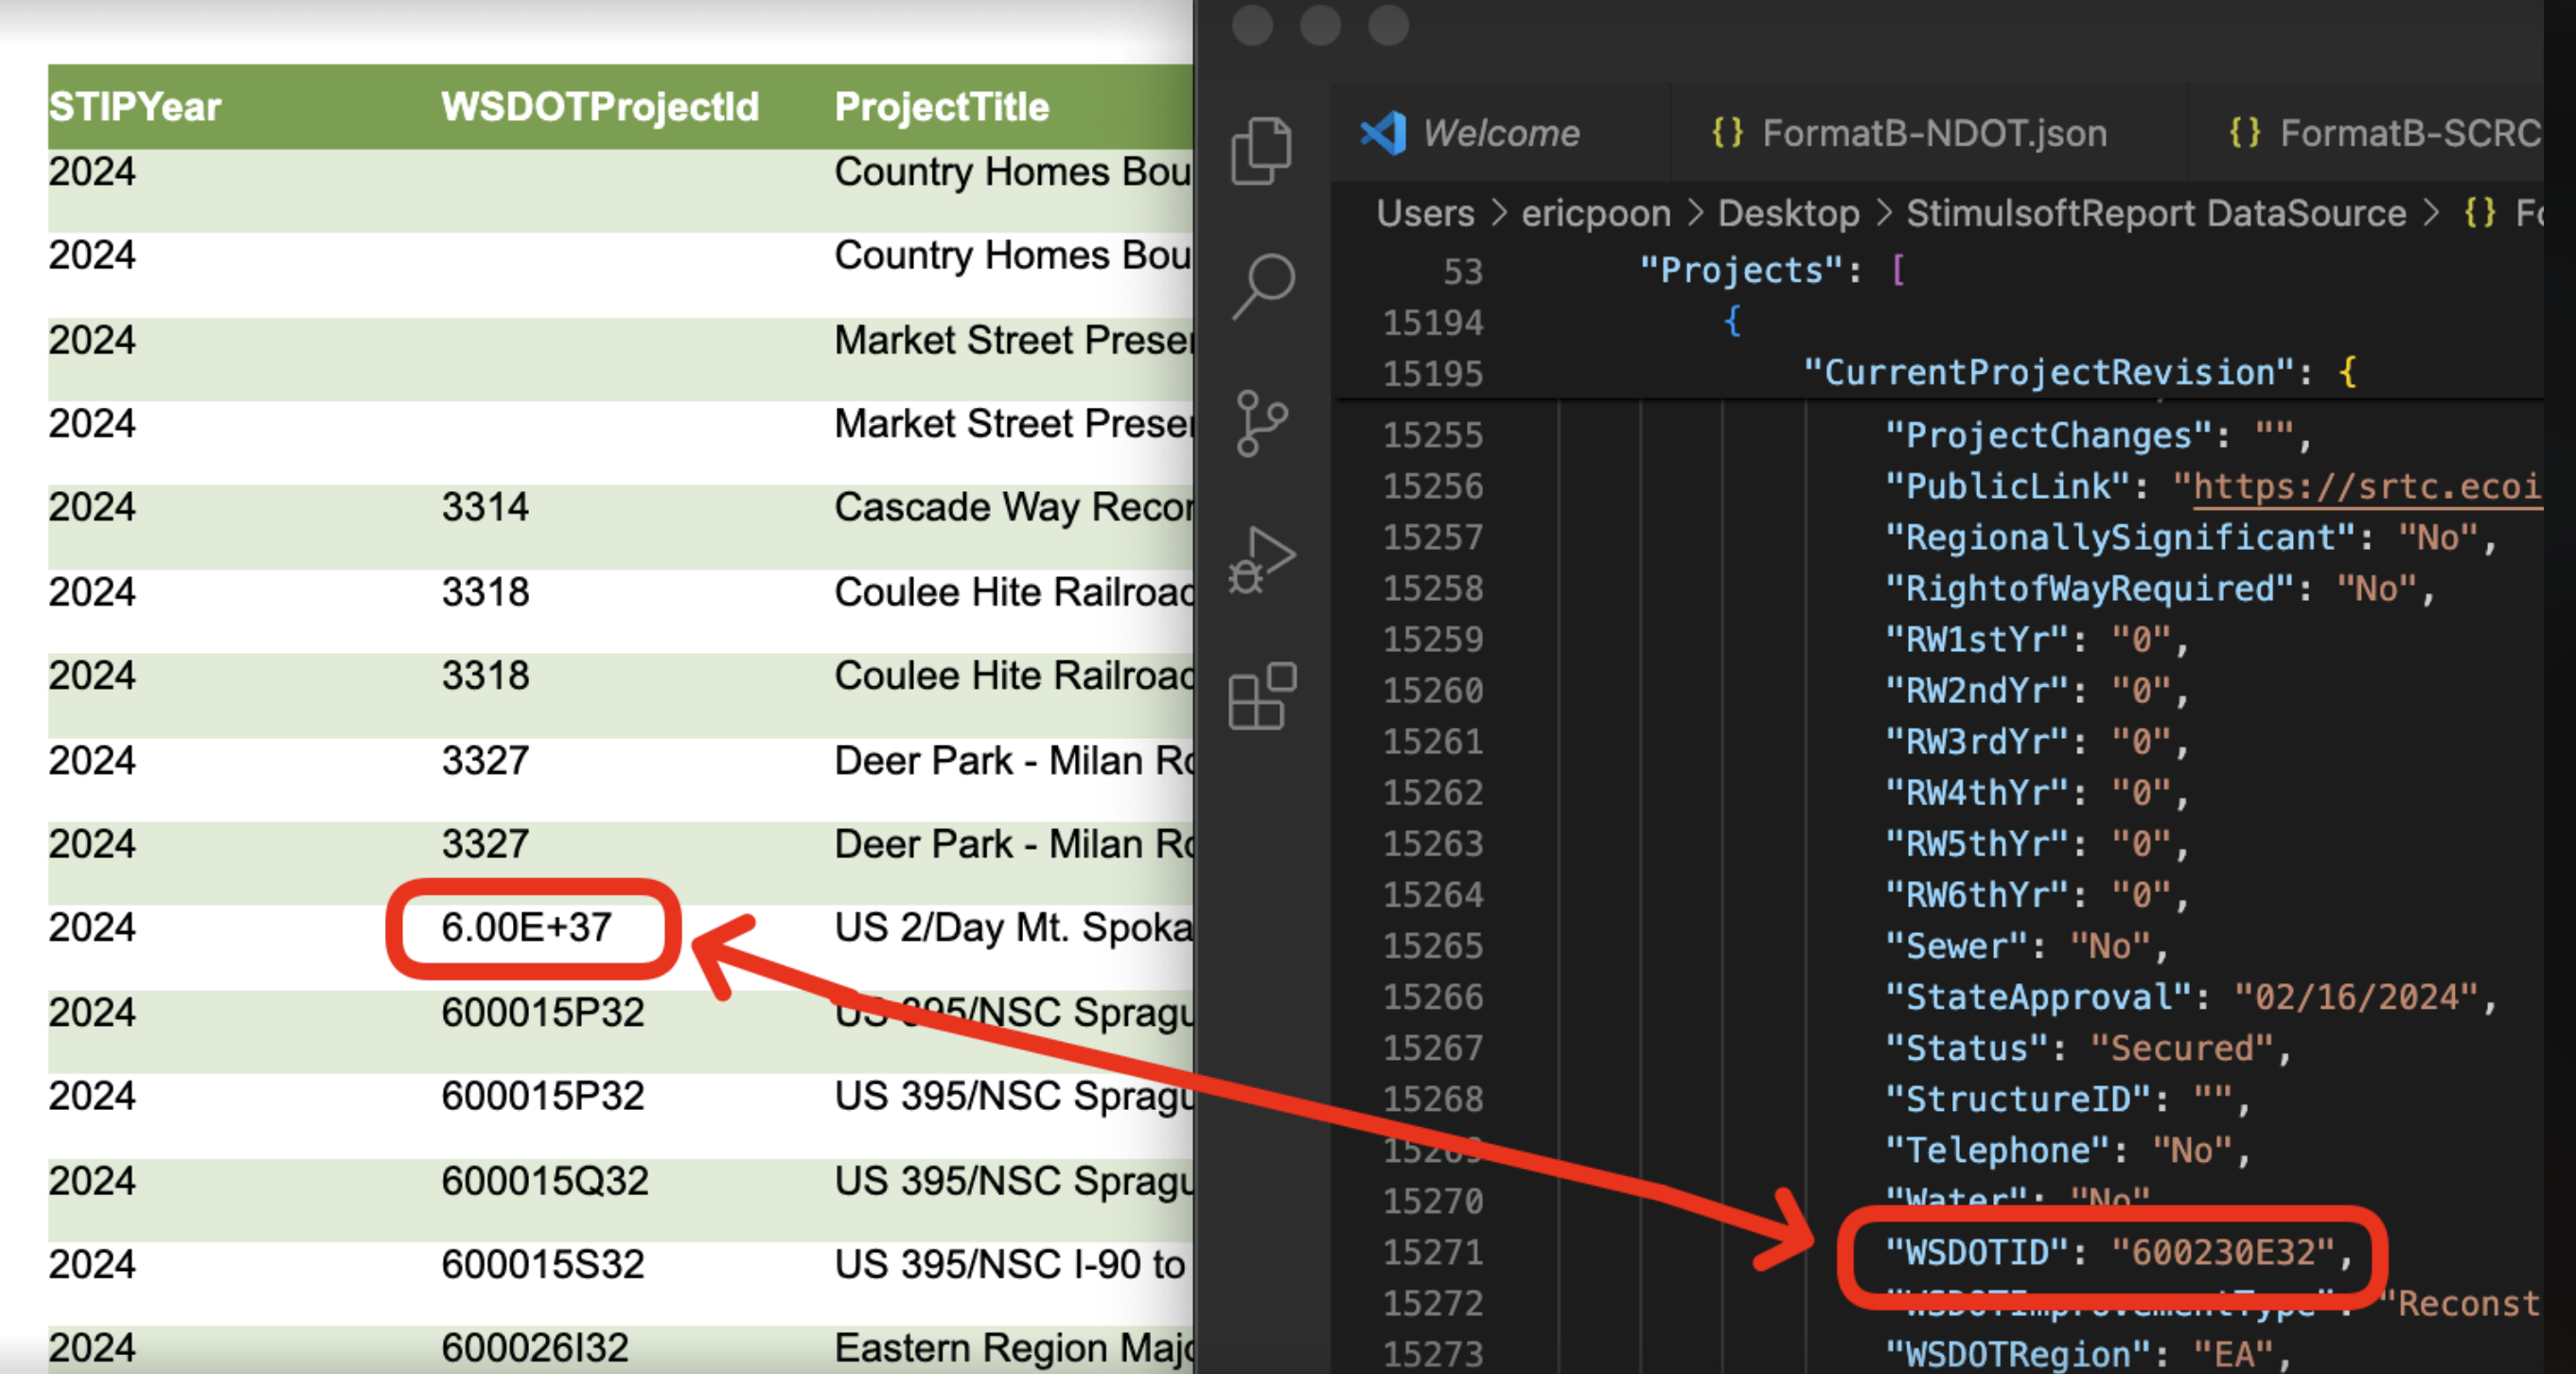The height and width of the screenshot is (1374, 2576).
Task: Click line number 15255 in the gutter
Action: click(1433, 435)
